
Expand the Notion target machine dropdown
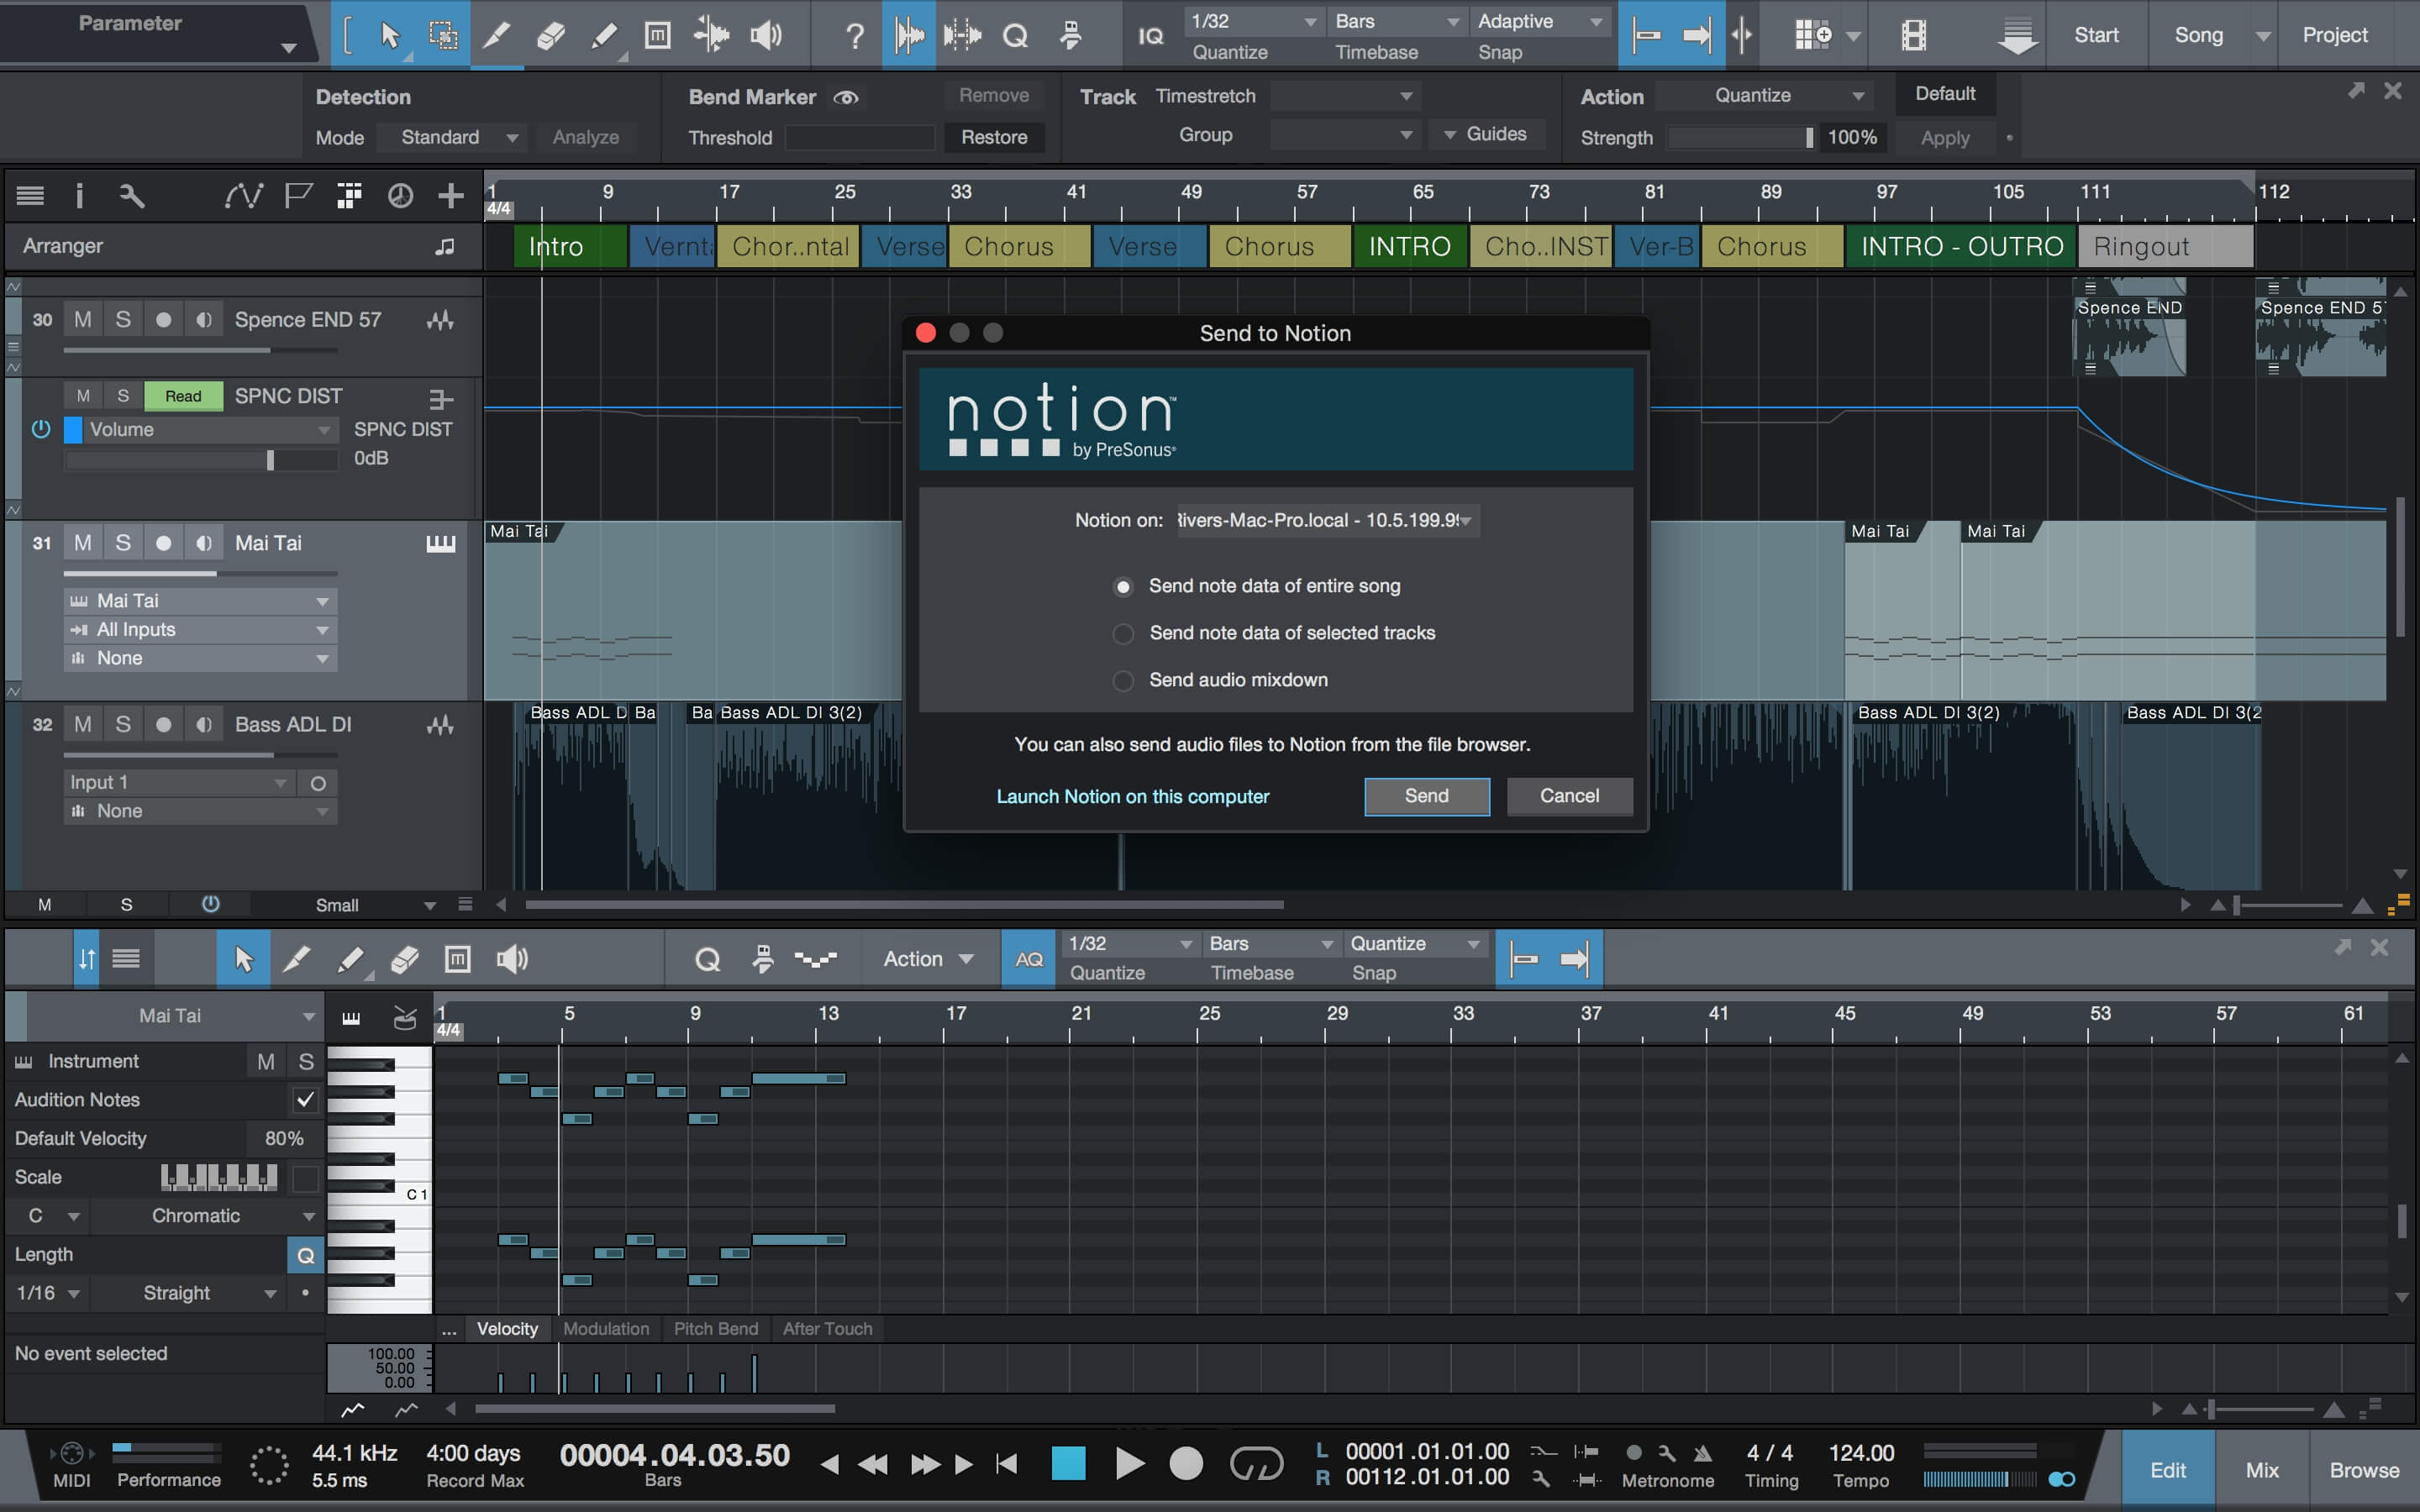point(1469,519)
